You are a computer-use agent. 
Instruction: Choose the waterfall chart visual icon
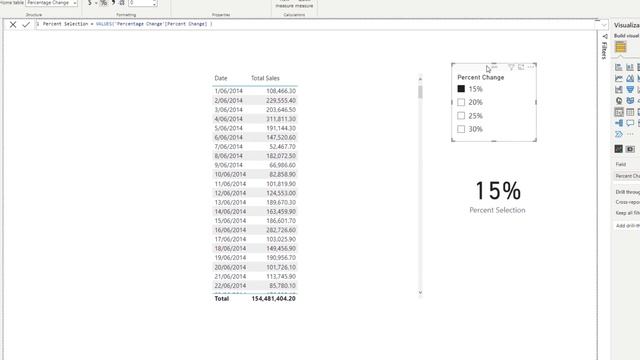coord(619,89)
